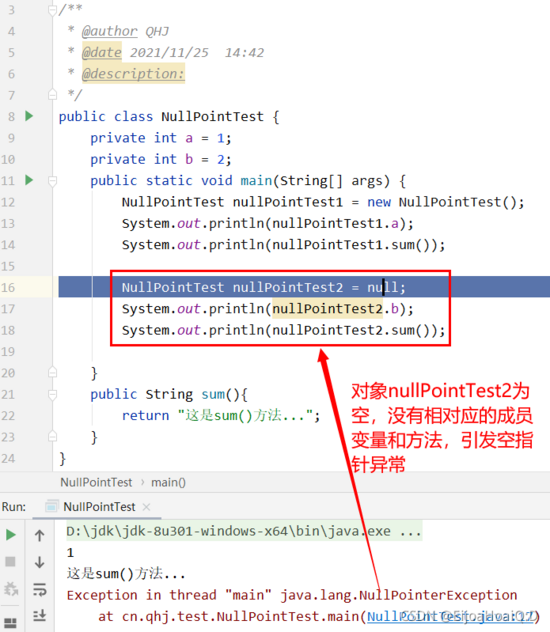Viewport: 550px width, 632px height.
Task: Click 'public String sum(){' method signature
Action: click(169, 394)
